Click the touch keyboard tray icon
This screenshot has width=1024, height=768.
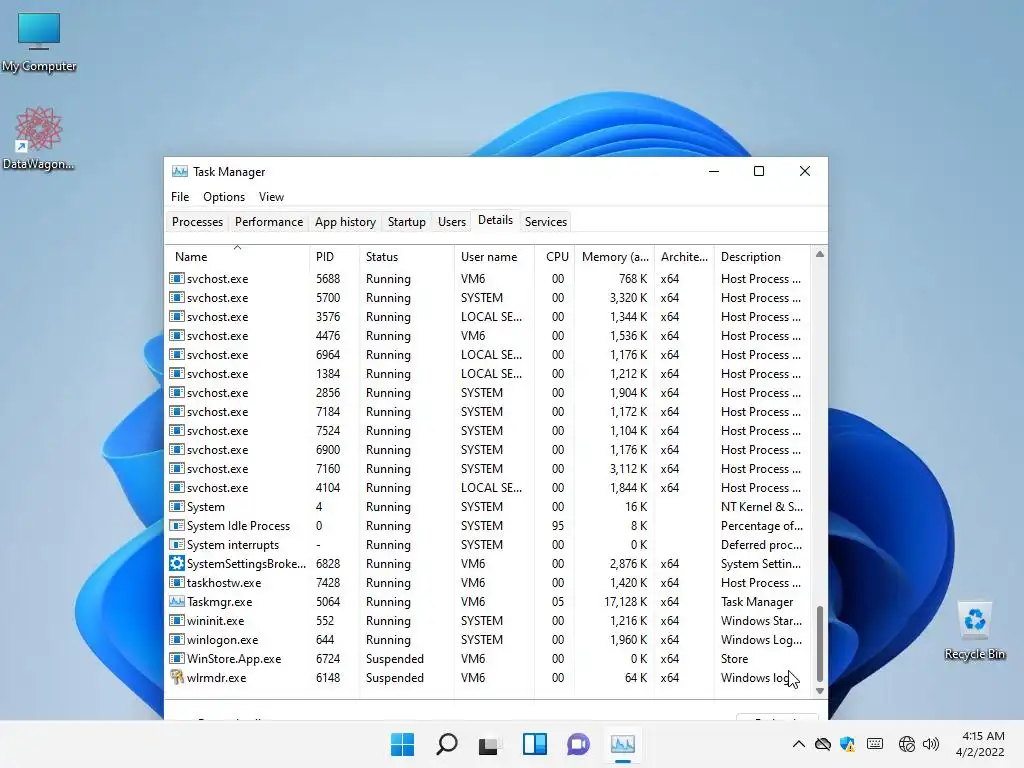click(x=875, y=744)
